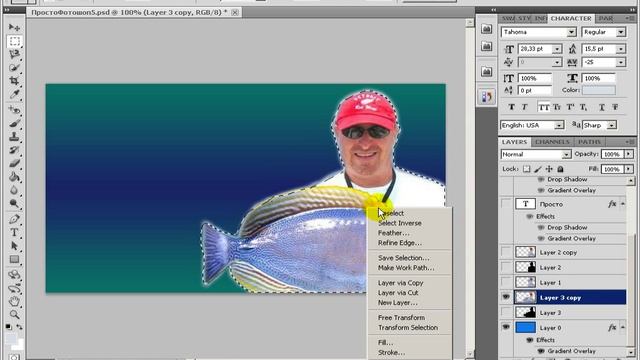Select the Blur tool
The width and height of the screenshot is (640, 360).
(14, 190)
